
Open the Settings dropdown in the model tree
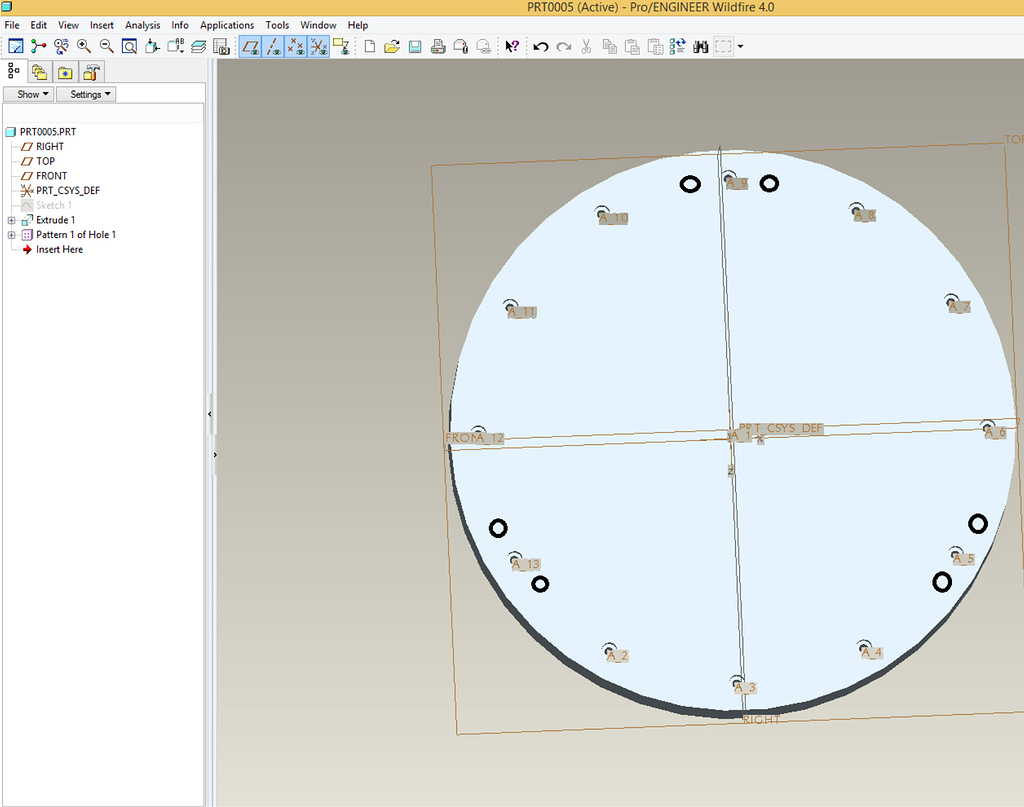point(85,93)
